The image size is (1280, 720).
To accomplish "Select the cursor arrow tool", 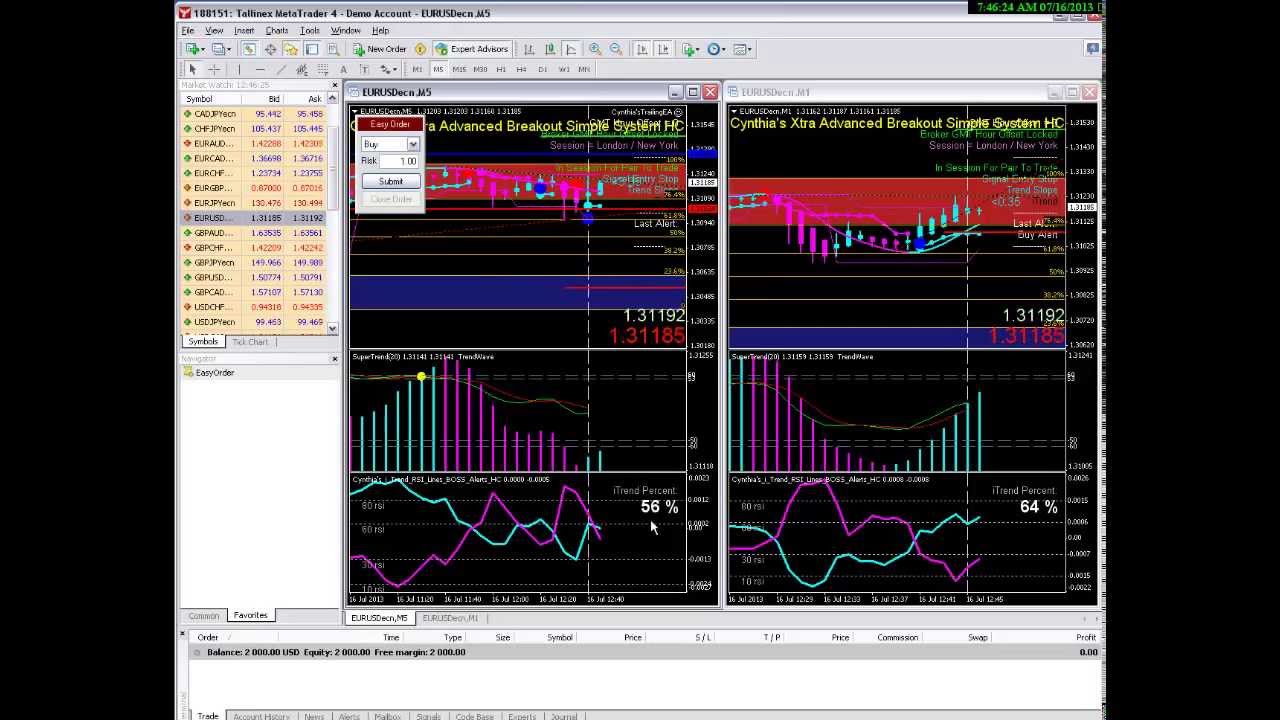I will (x=192, y=69).
